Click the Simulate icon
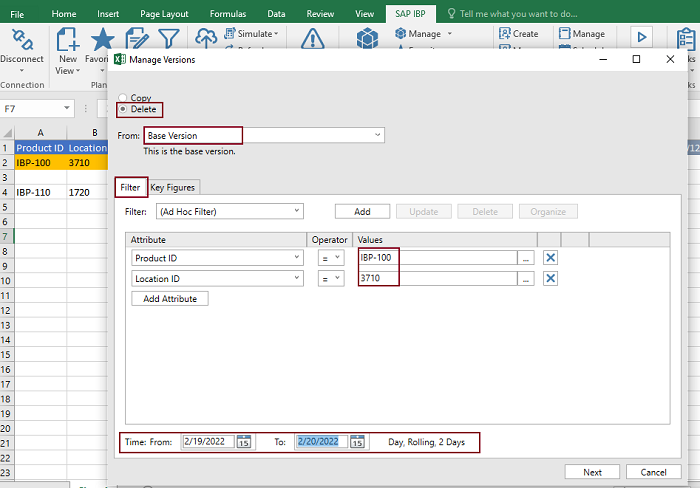The height and width of the screenshot is (488, 700). [x=230, y=33]
